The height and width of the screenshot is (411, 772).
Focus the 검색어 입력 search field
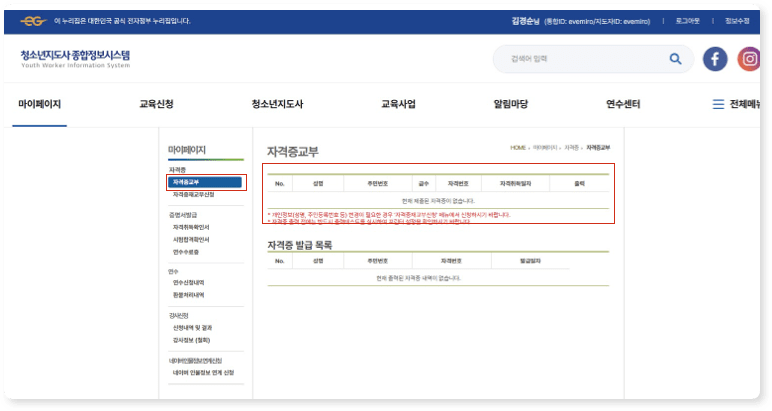[580, 59]
